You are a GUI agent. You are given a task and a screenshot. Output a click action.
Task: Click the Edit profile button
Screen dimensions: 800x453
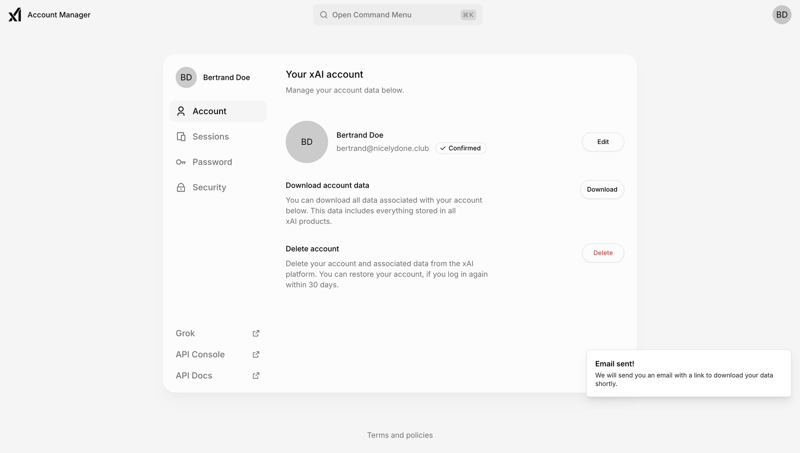click(x=603, y=142)
